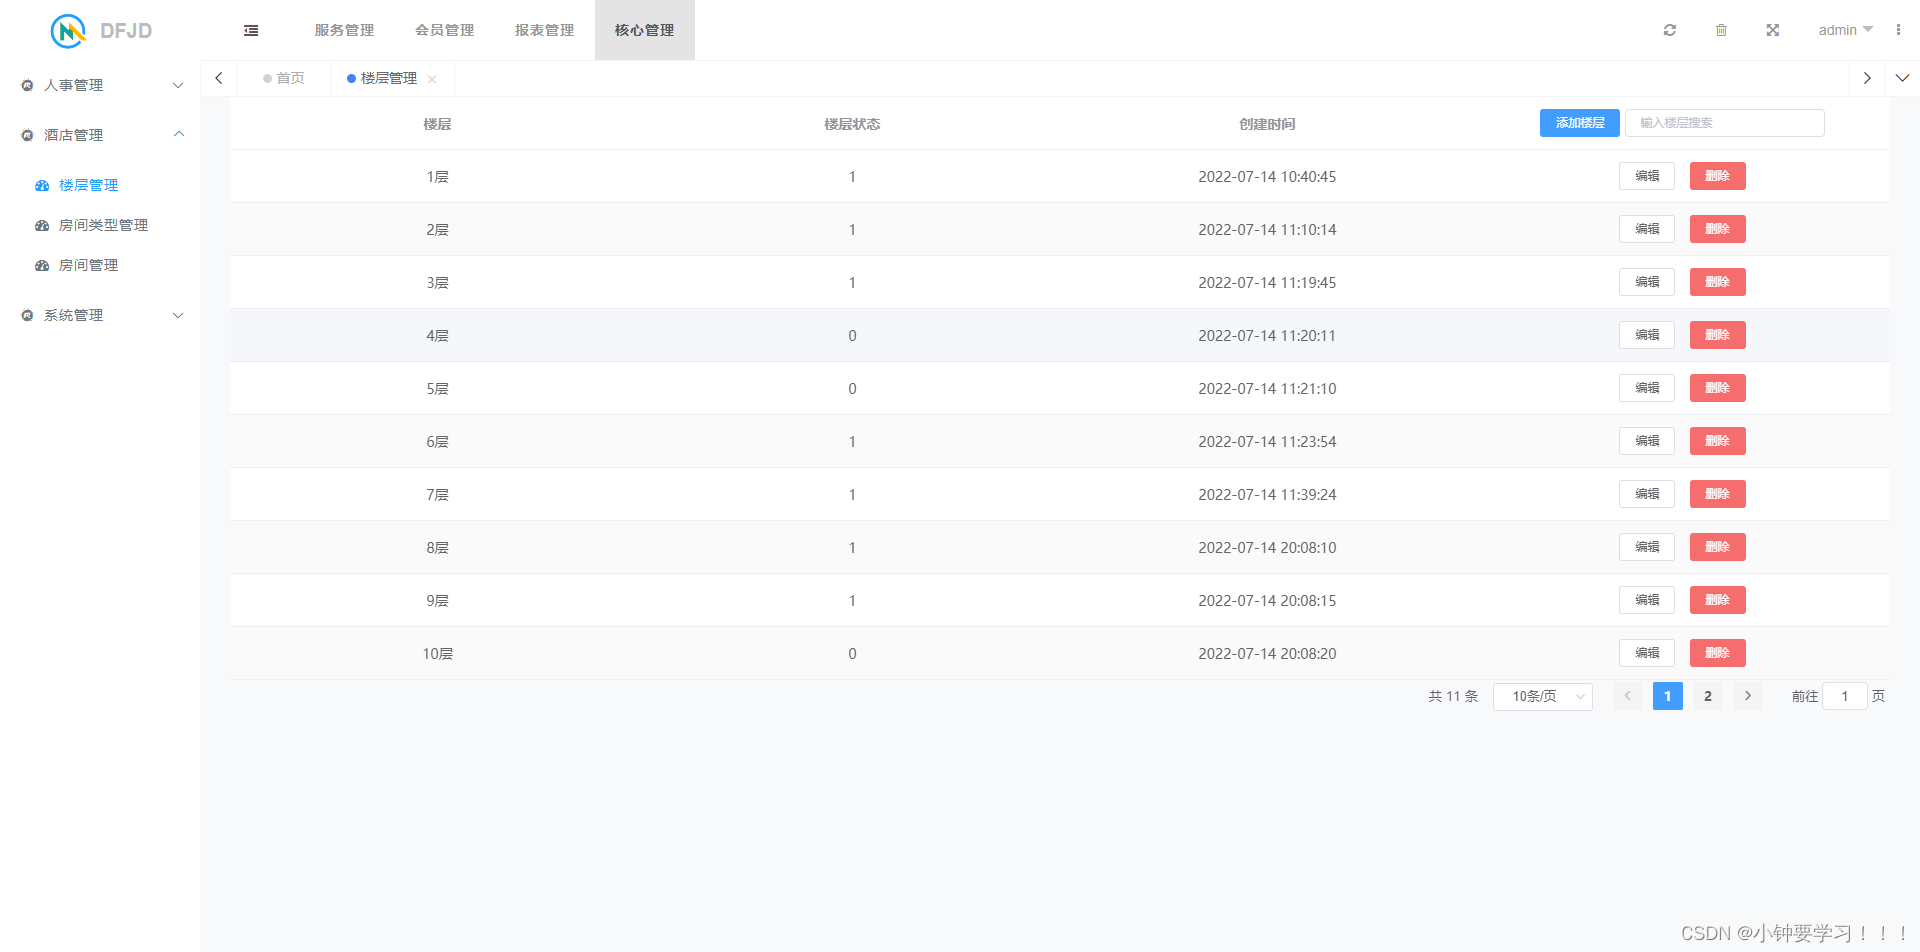Screen dimensions: 1920x952
Task: Select the 核心管理 top menu
Action: [x=644, y=30]
